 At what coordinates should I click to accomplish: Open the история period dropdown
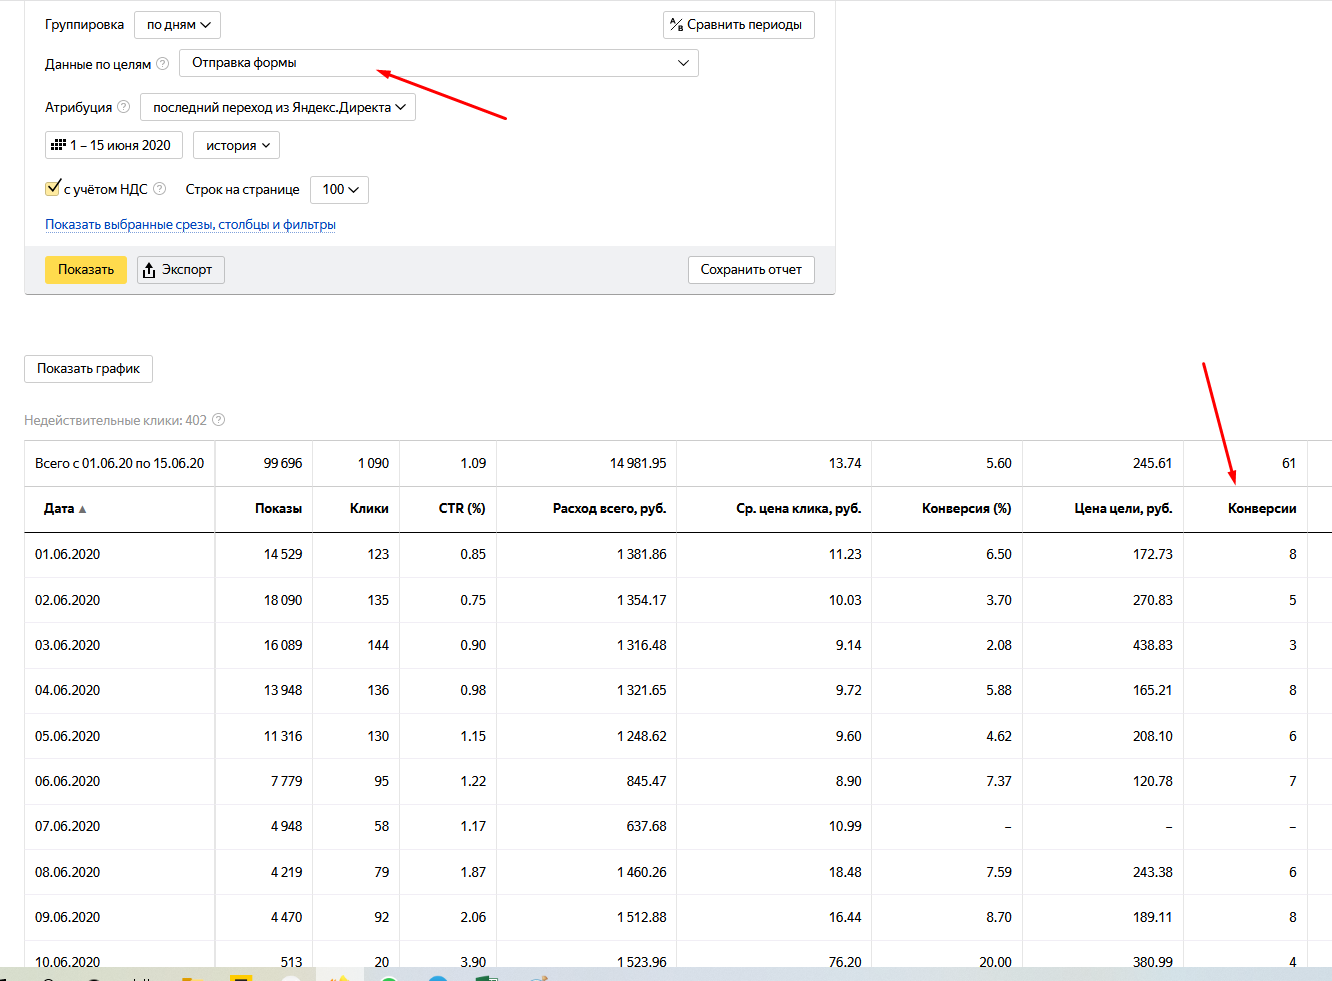click(236, 145)
